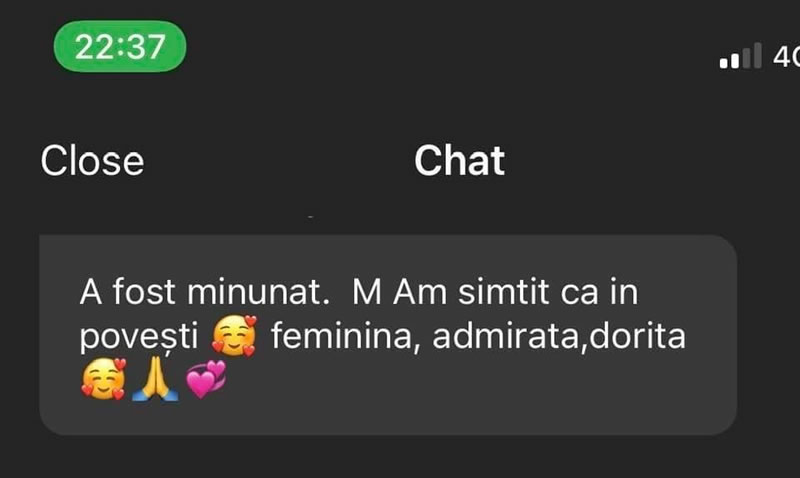Click the words ca in
800x478 pixels.
tap(599, 292)
